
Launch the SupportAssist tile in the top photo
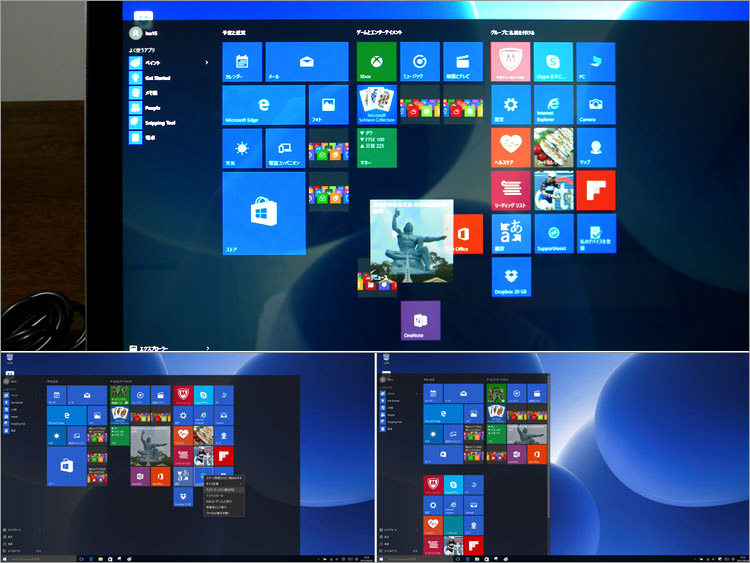[553, 233]
